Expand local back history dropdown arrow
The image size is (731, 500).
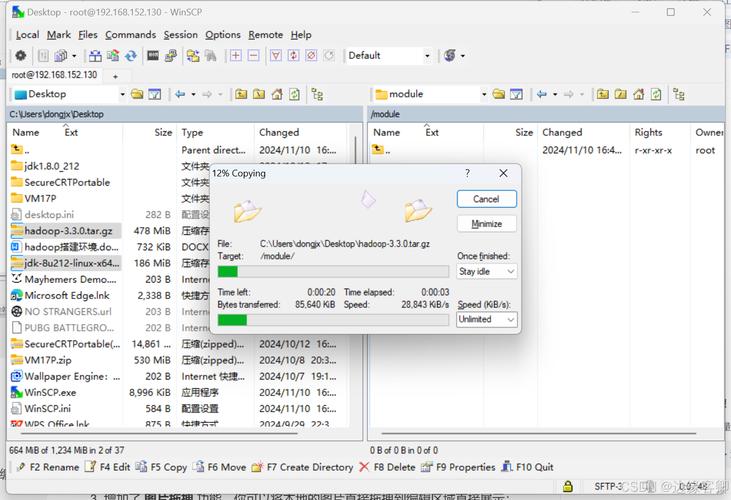193,94
